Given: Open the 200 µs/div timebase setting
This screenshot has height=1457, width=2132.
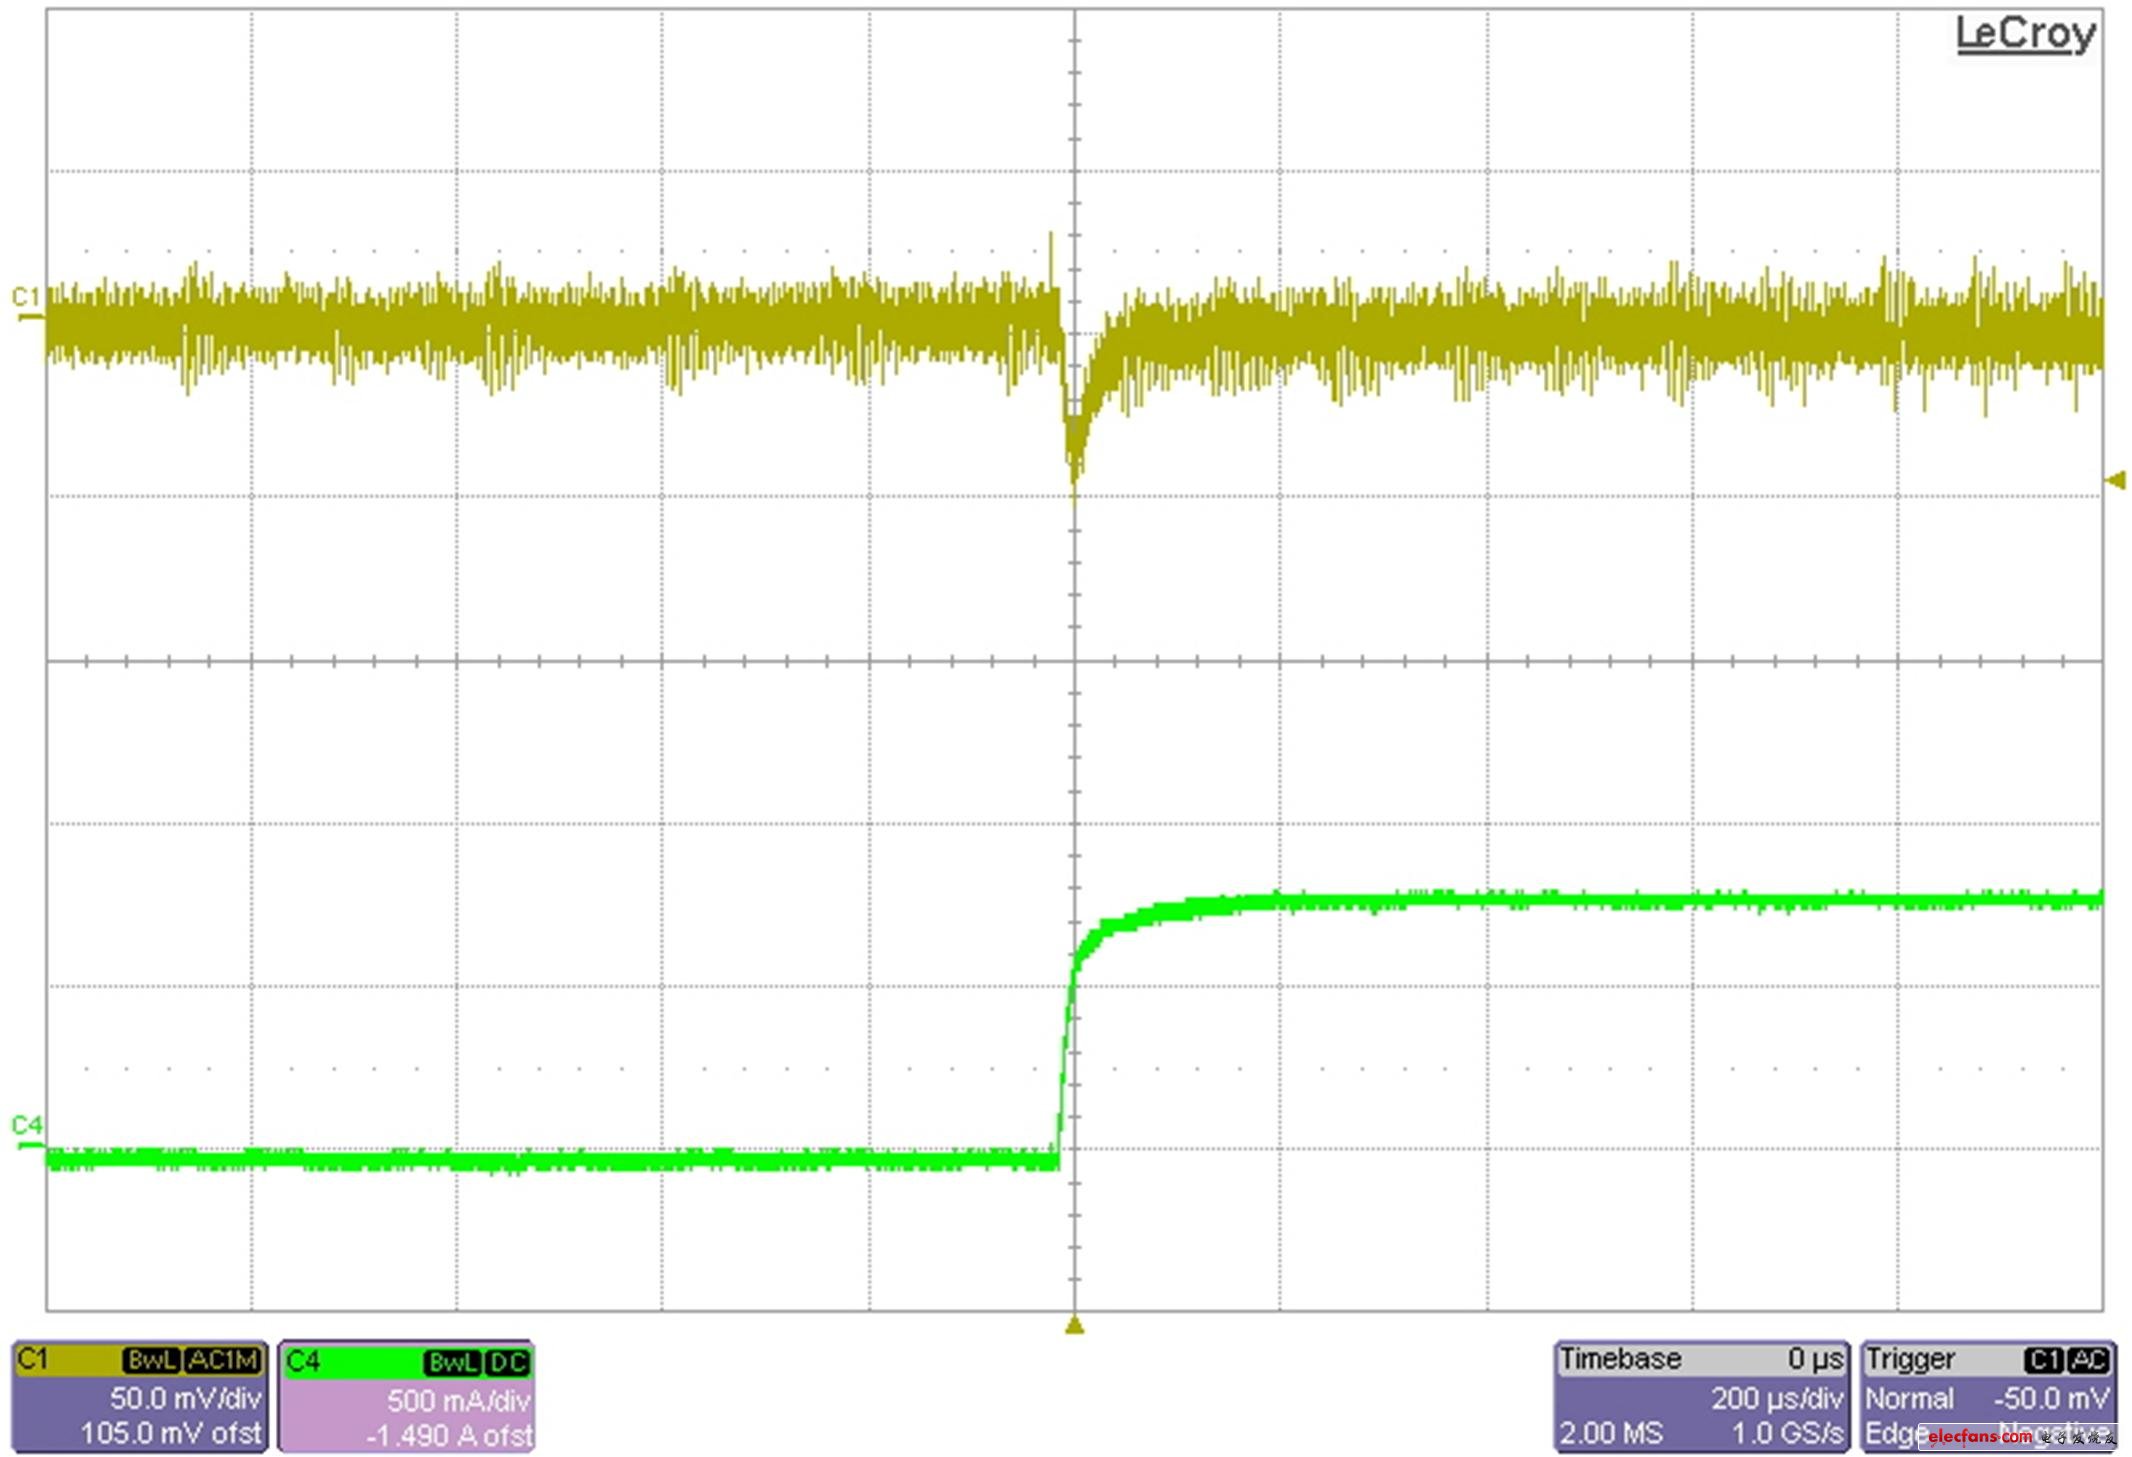Looking at the screenshot, I should tap(1779, 1398).
